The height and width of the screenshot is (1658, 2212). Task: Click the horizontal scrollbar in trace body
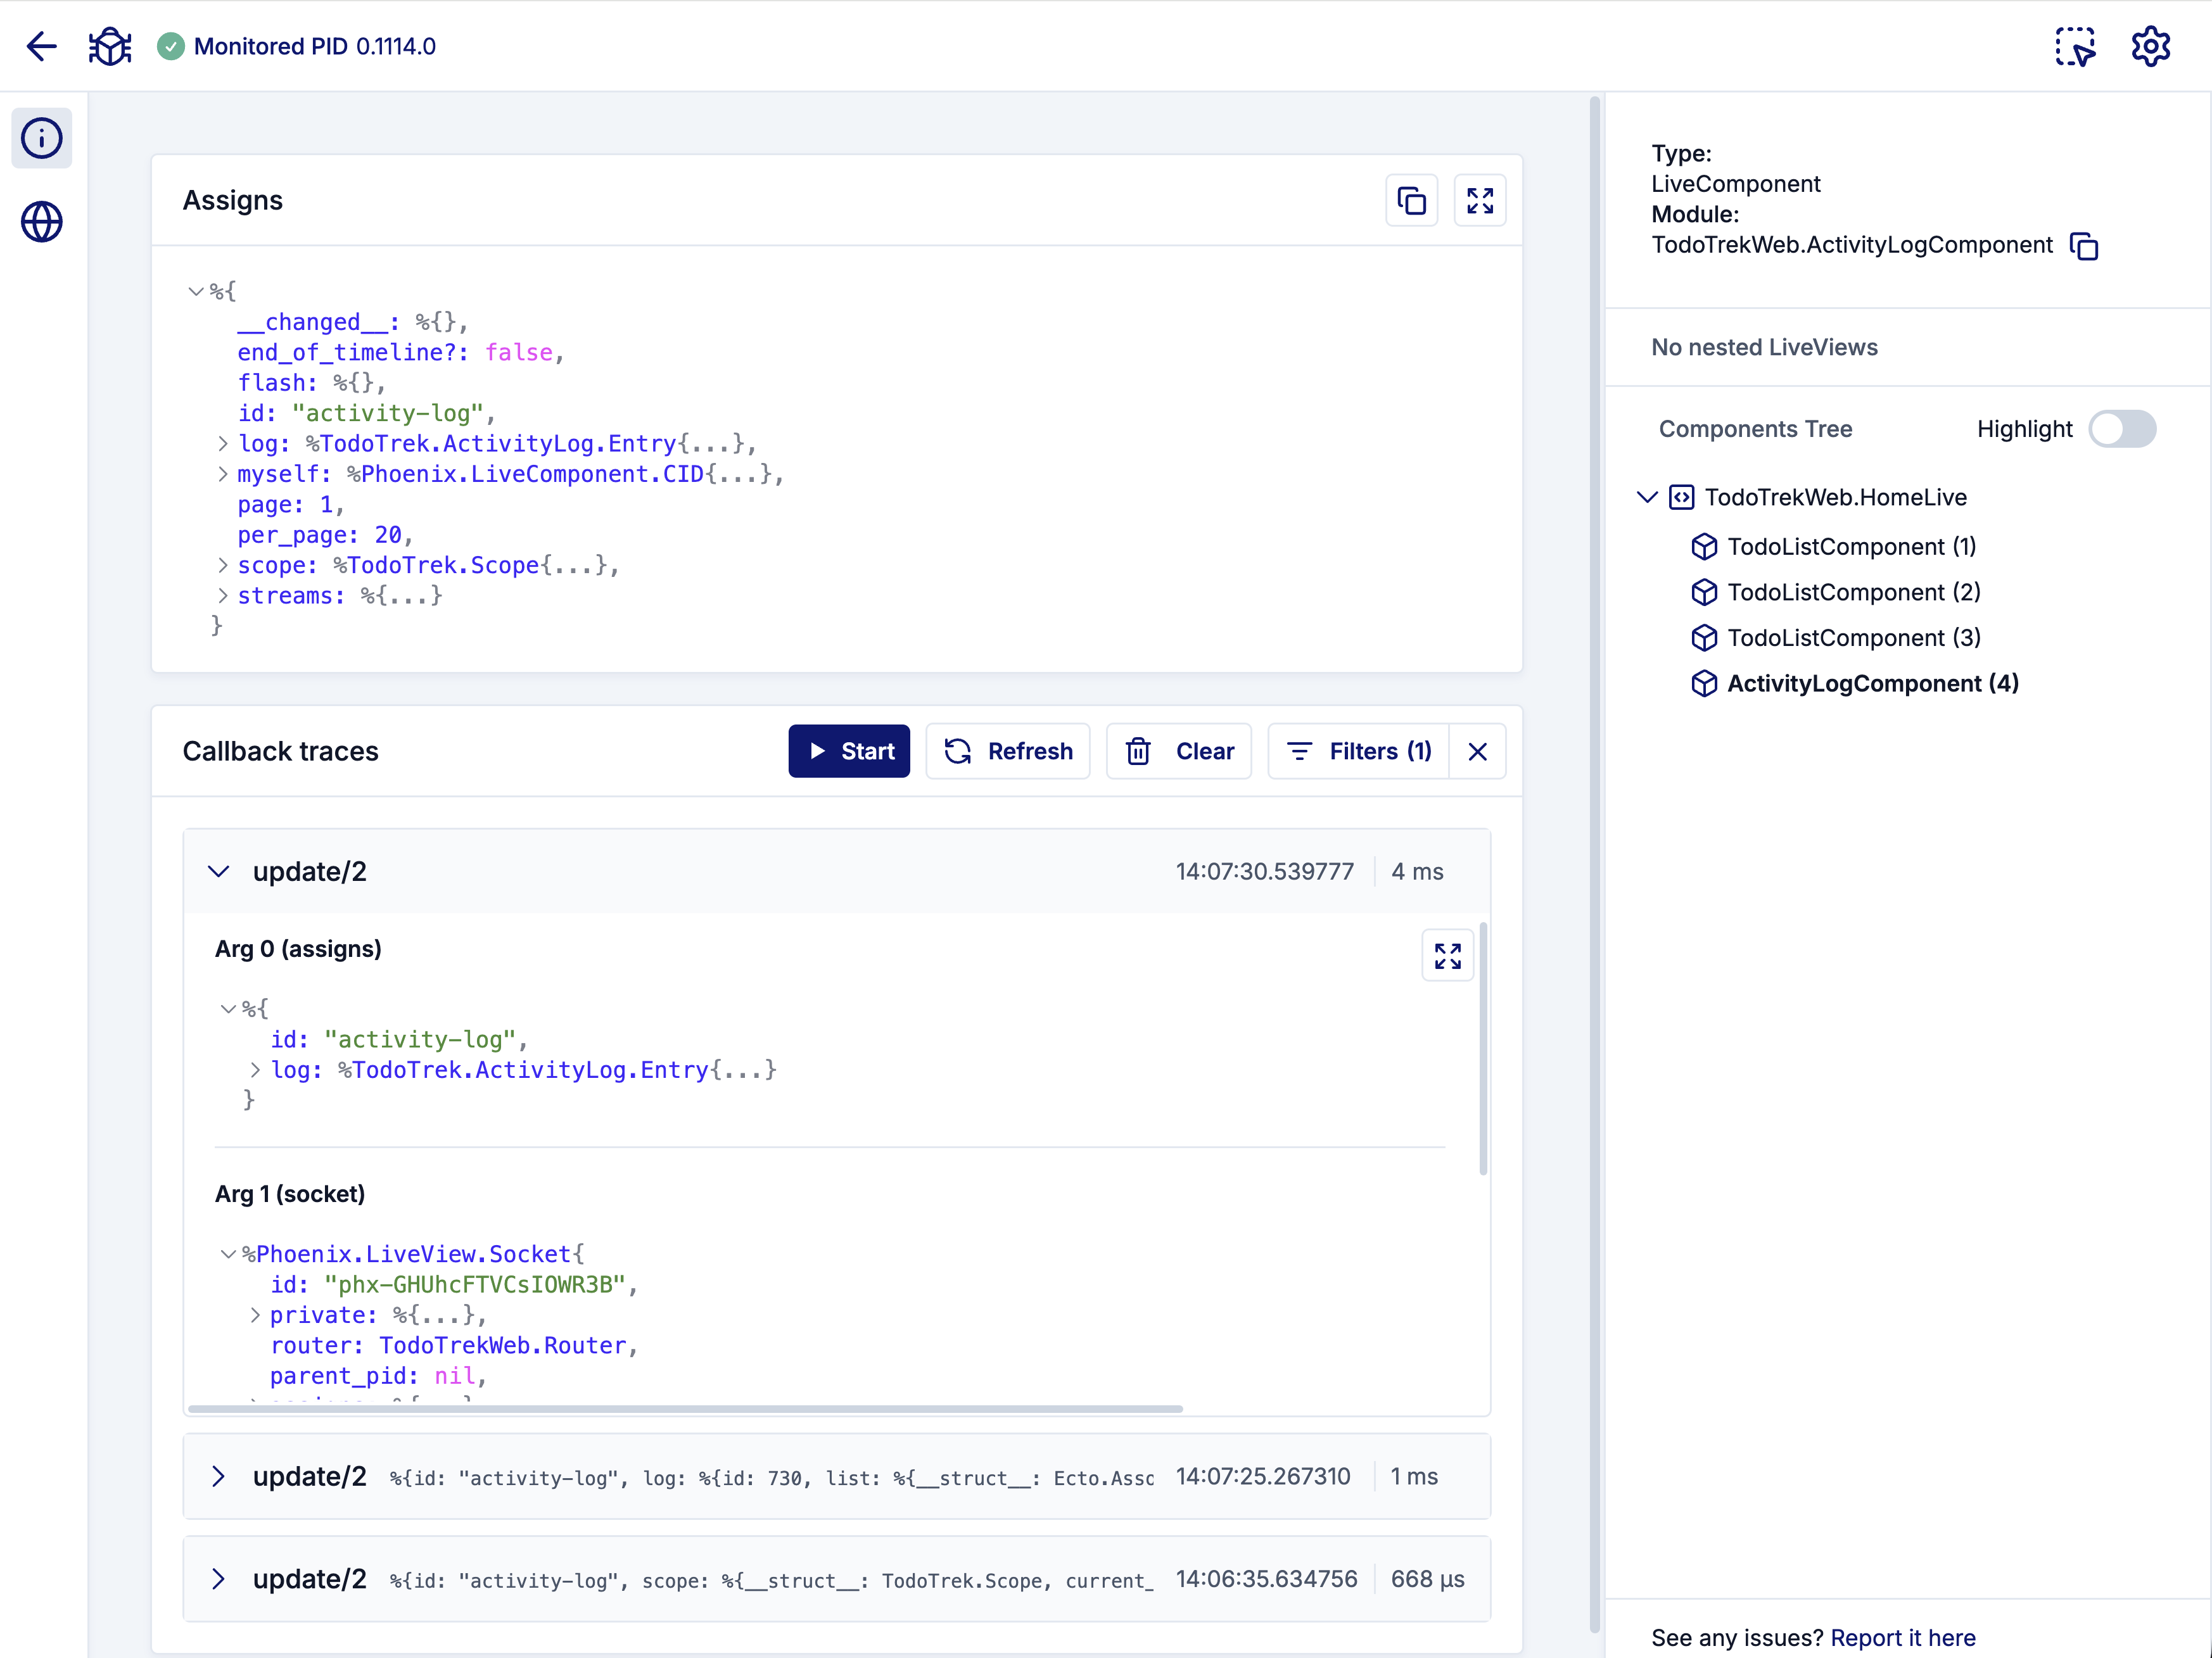685,1409
